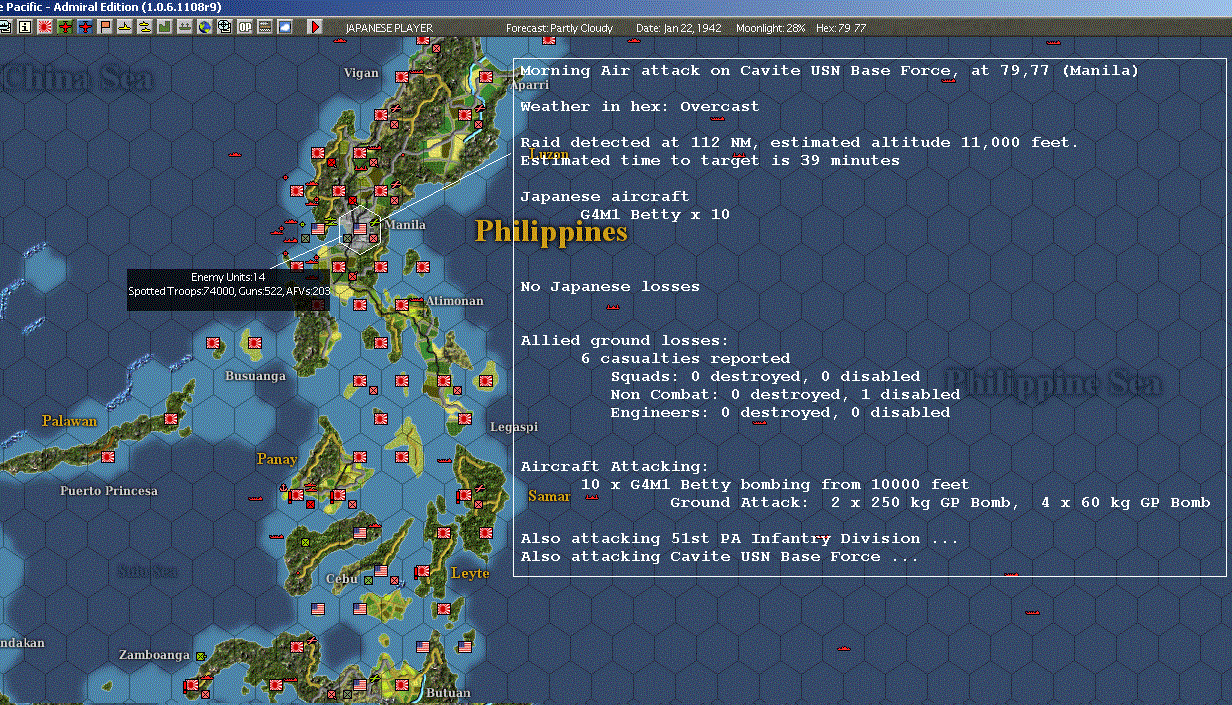Click the Cebu base label
Screen dimensions: 1232x705
[x=342, y=579]
